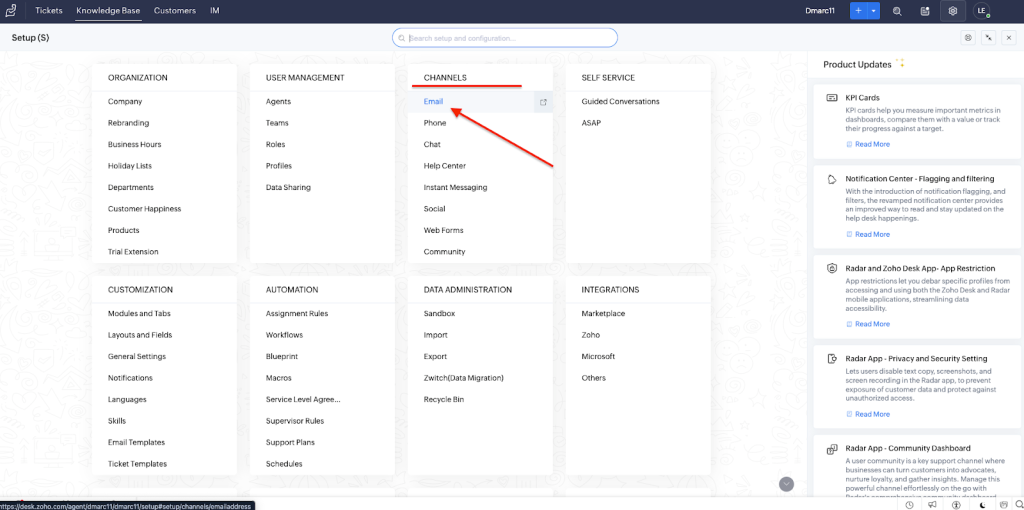This screenshot has width=1024, height=510.
Task: Click the Zoho Desk logo icon
Action: coord(12,11)
